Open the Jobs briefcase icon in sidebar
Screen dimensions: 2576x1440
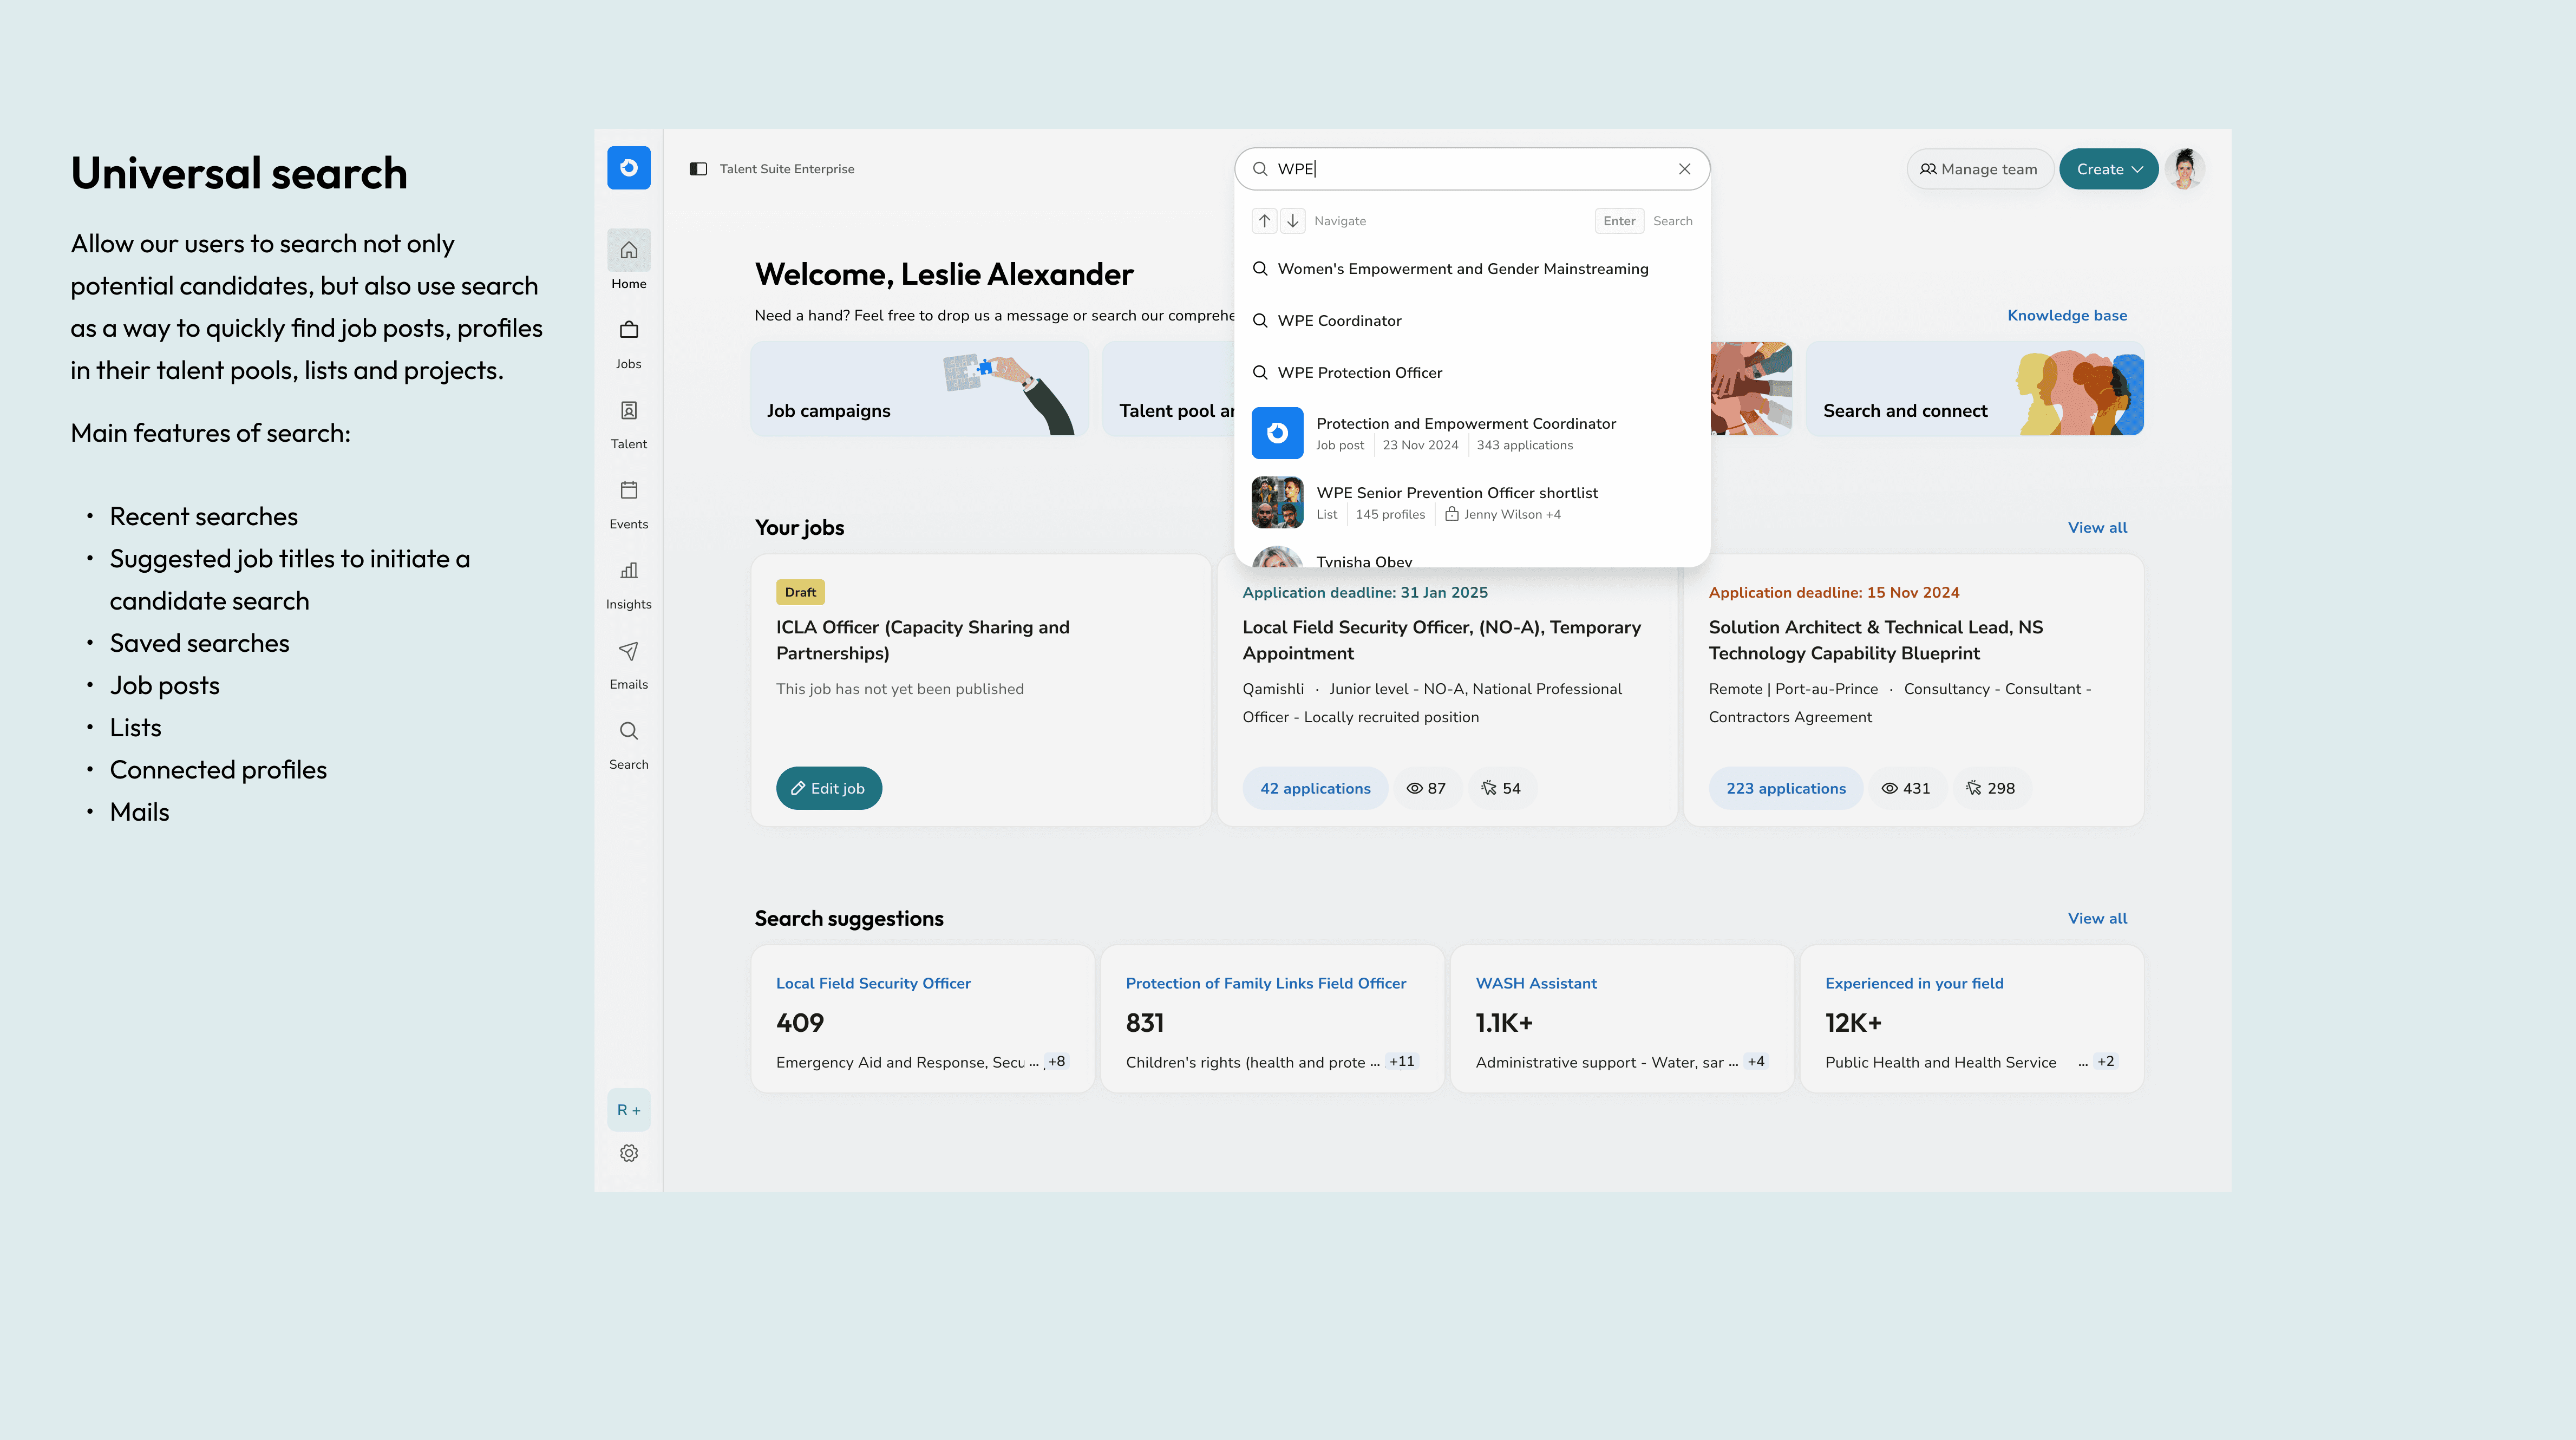[x=628, y=331]
